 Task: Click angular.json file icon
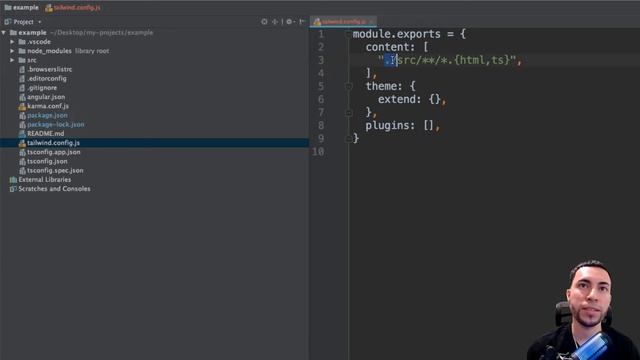coord(22,97)
